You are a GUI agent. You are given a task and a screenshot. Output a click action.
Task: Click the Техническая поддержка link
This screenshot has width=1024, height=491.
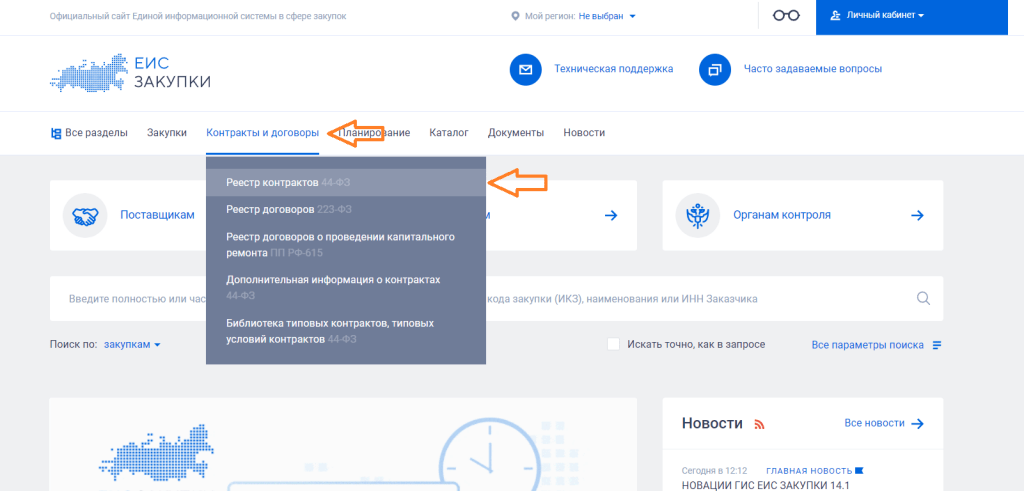pos(613,69)
